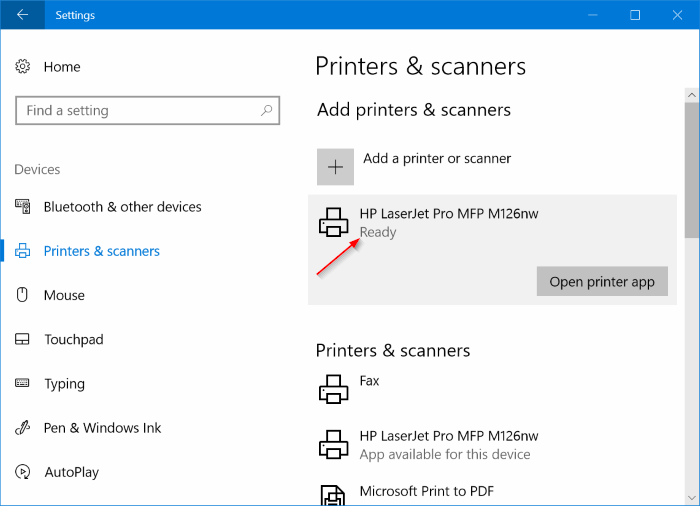700x506 pixels.
Task: Select the Mouse icon in sidebar
Action: pos(22,295)
